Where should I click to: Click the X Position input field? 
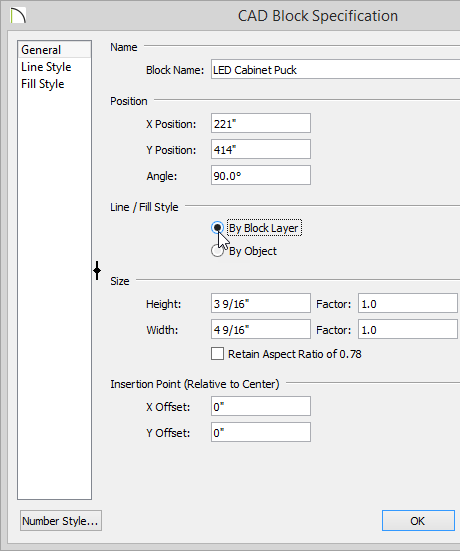(261, 123)
